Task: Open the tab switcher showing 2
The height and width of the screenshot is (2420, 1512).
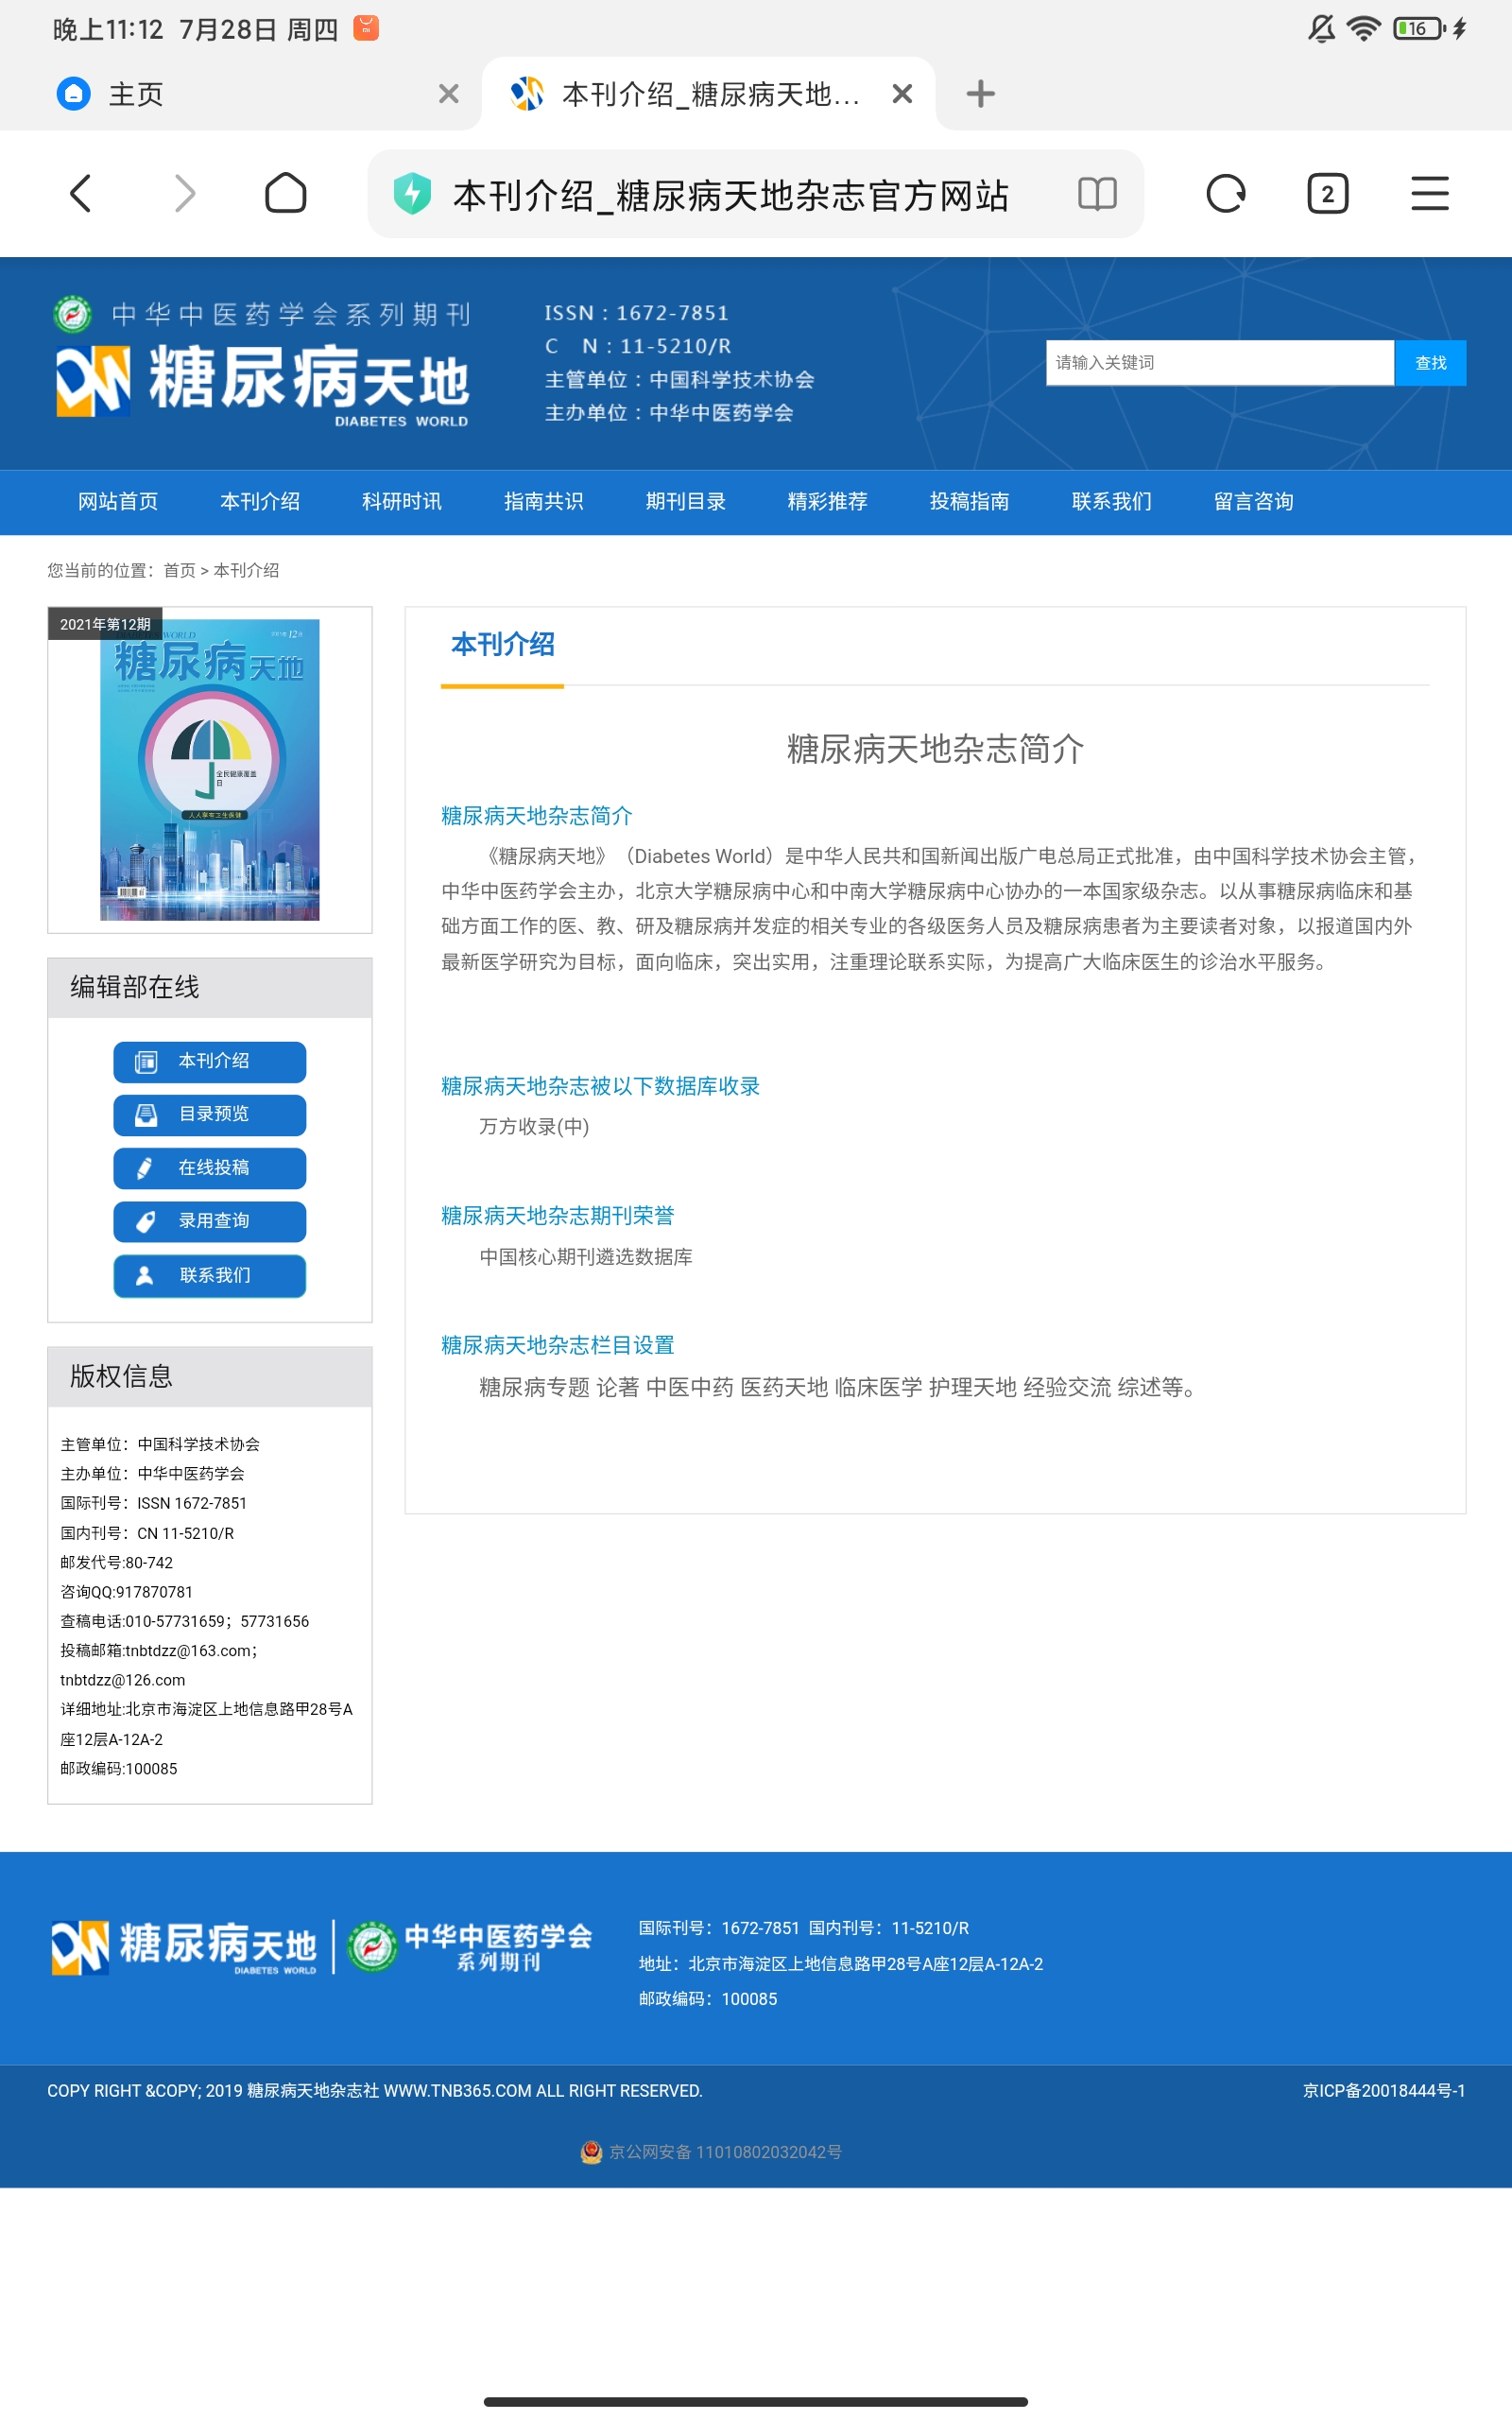Action: tap(1327, 194)
